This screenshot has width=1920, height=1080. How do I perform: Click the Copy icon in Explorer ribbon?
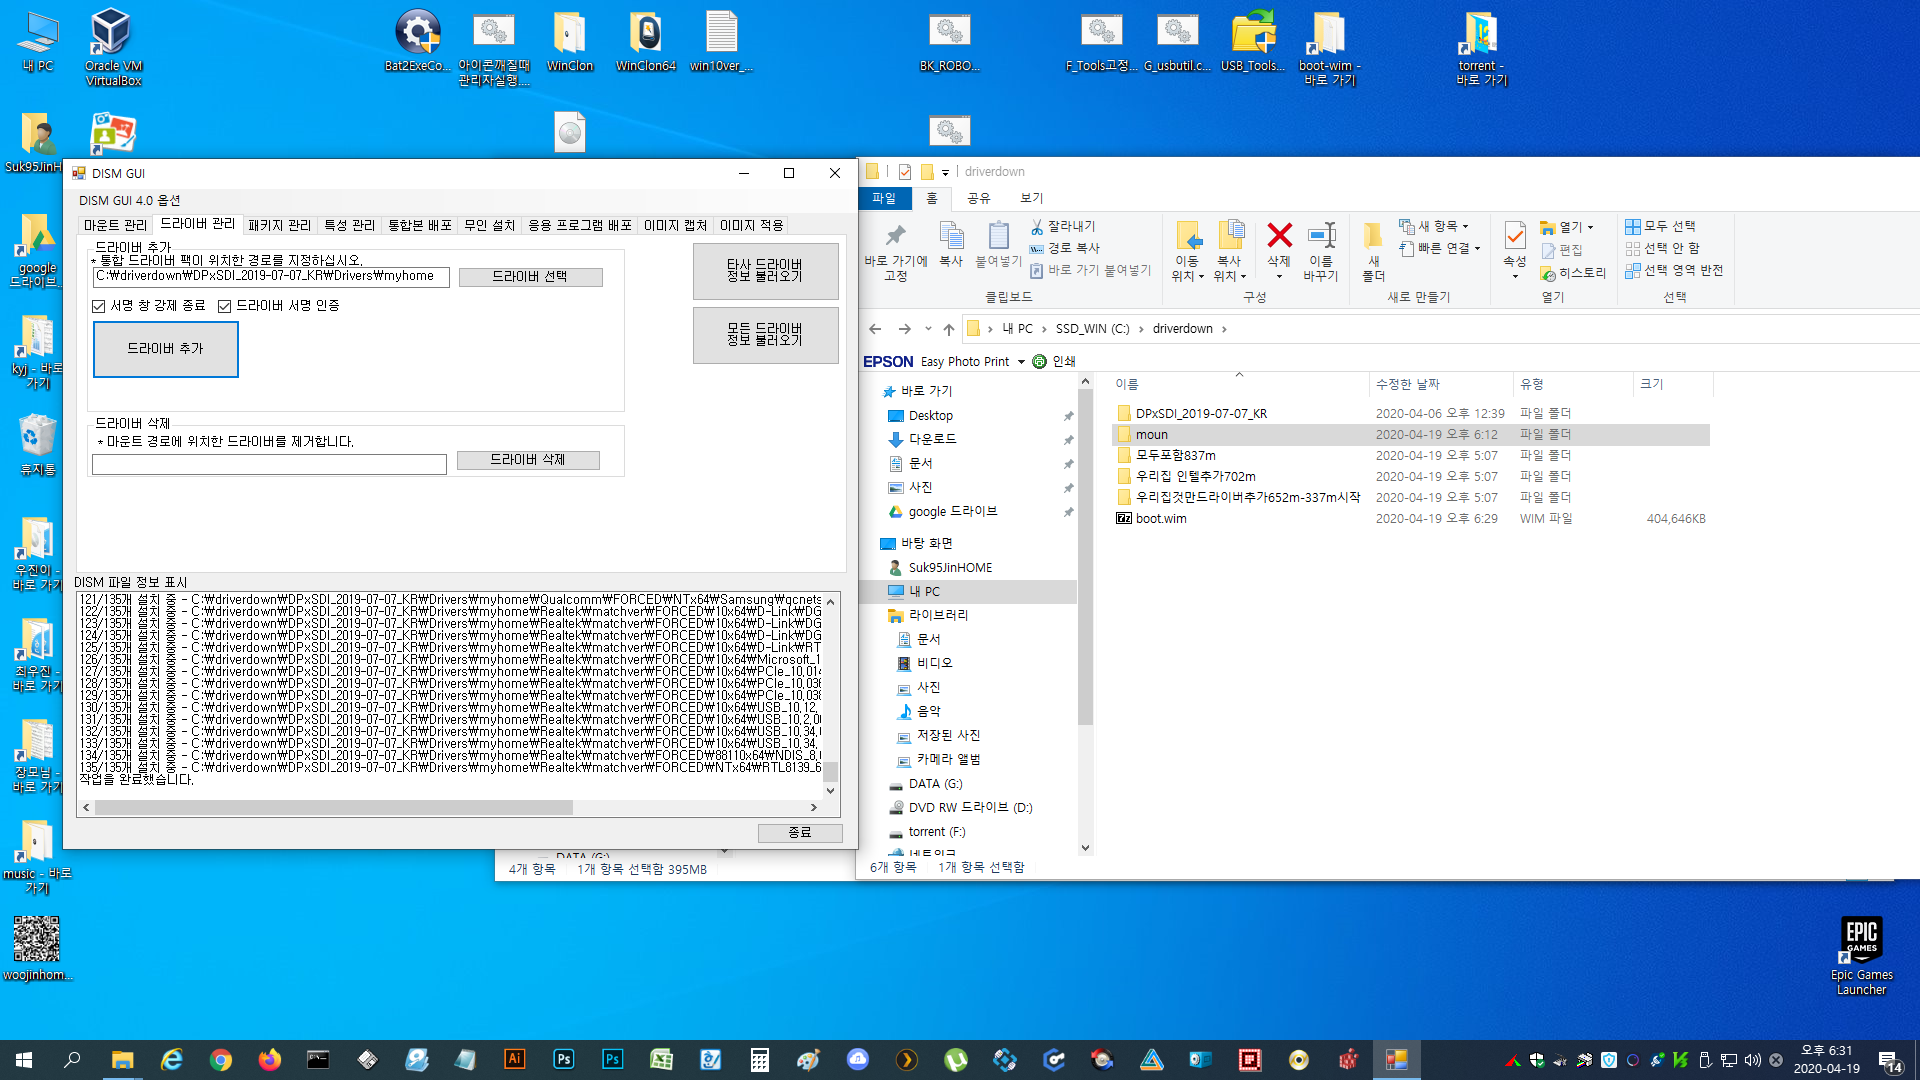(951, 235)
